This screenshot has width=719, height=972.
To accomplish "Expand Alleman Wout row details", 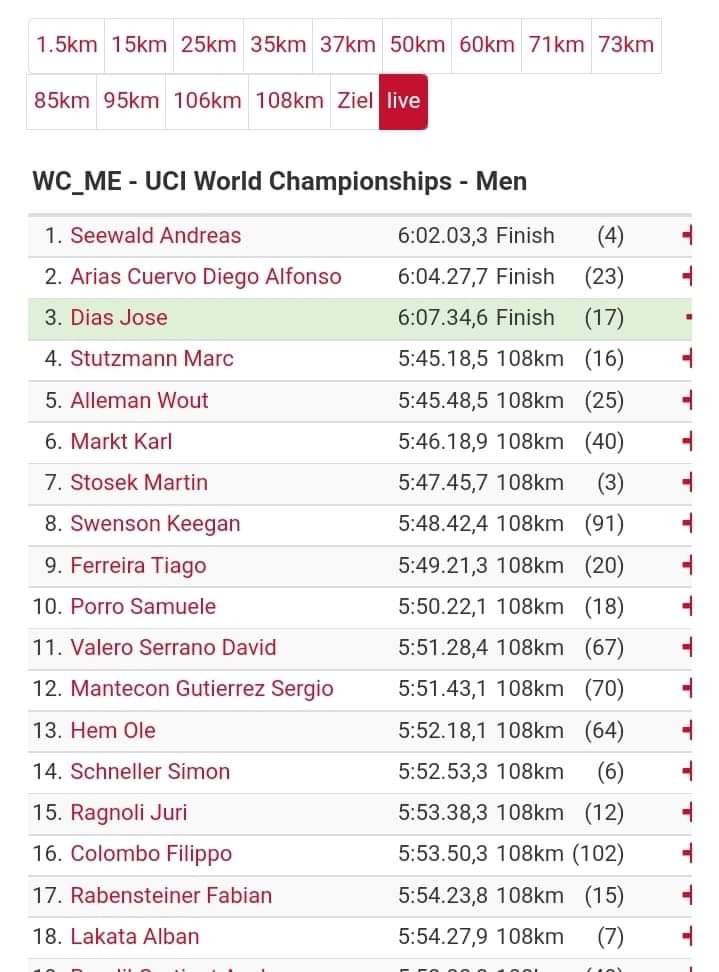I will 687,400.
